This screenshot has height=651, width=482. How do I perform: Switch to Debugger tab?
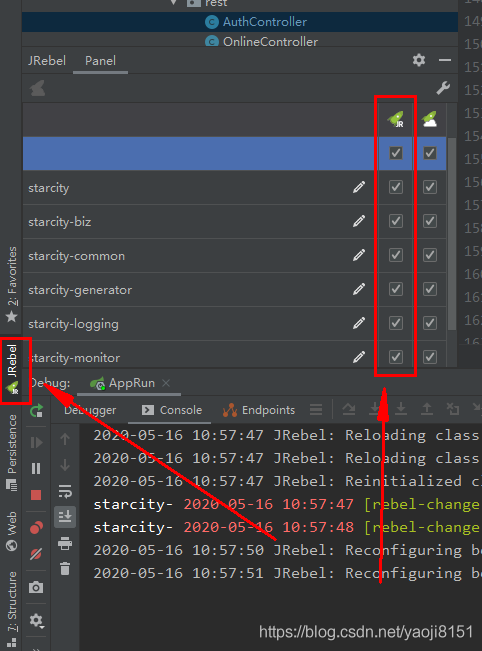coord(90,410)
